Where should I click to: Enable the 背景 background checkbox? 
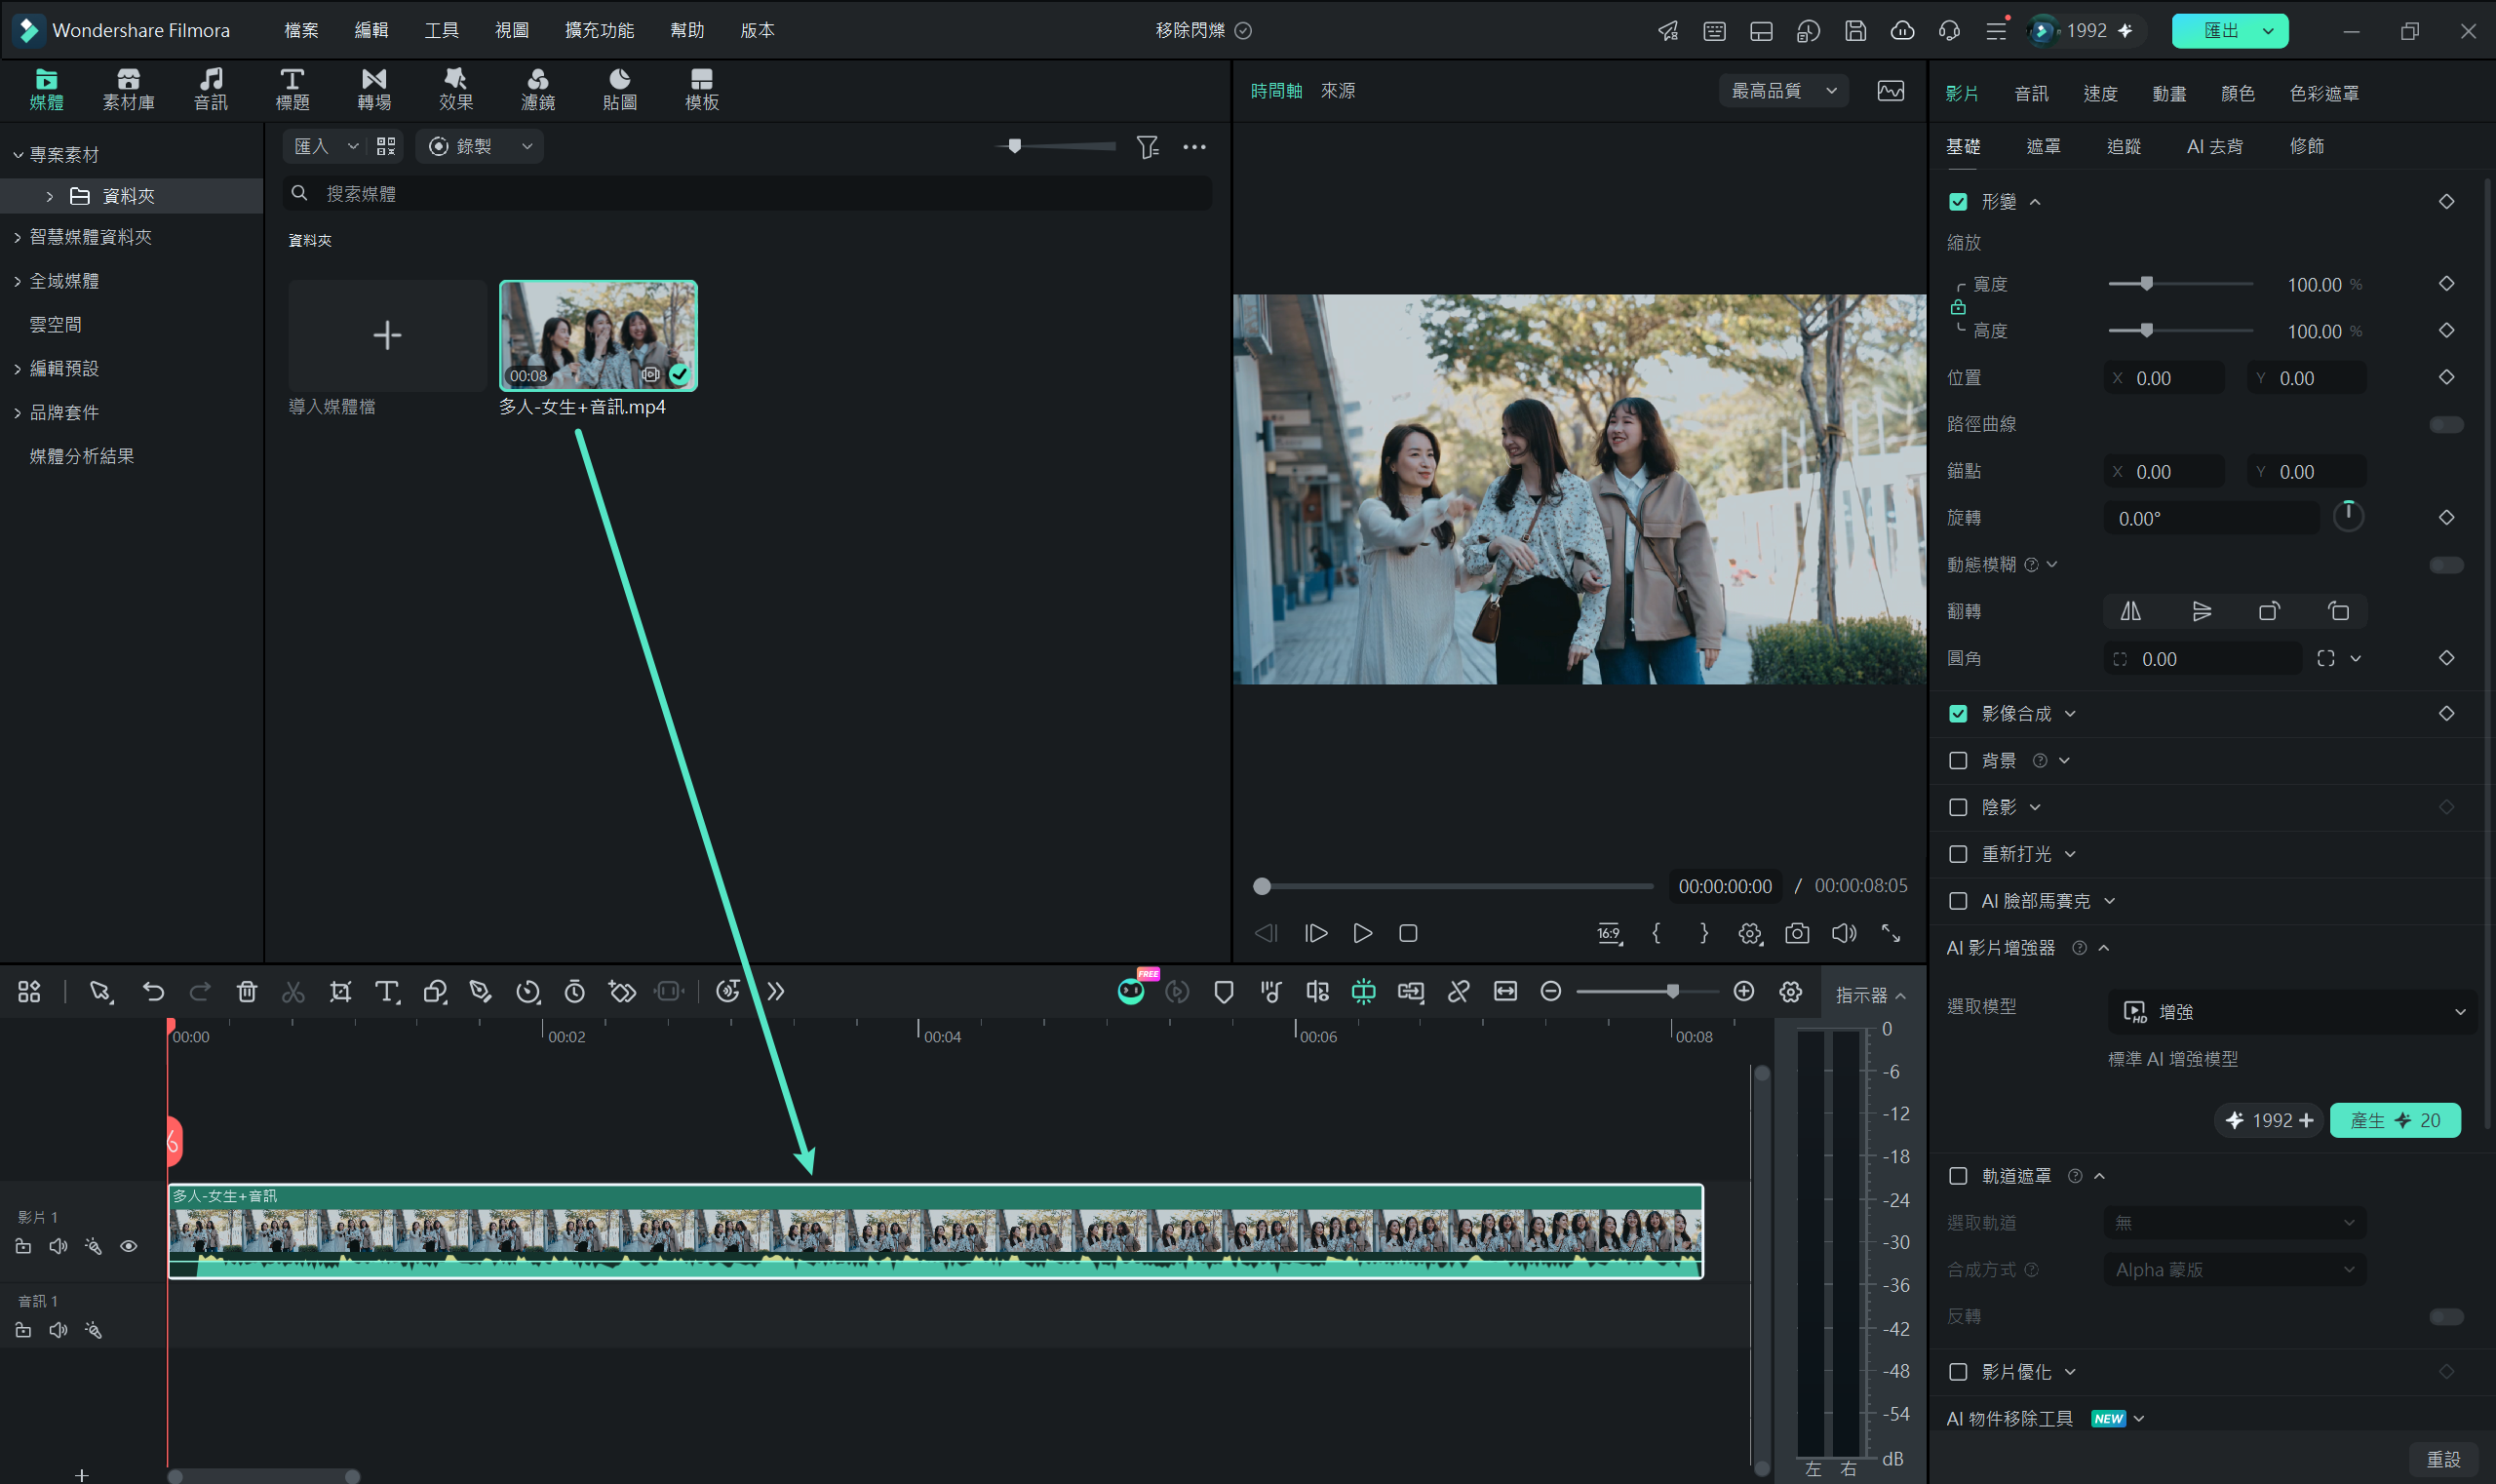coord(1958,761)
